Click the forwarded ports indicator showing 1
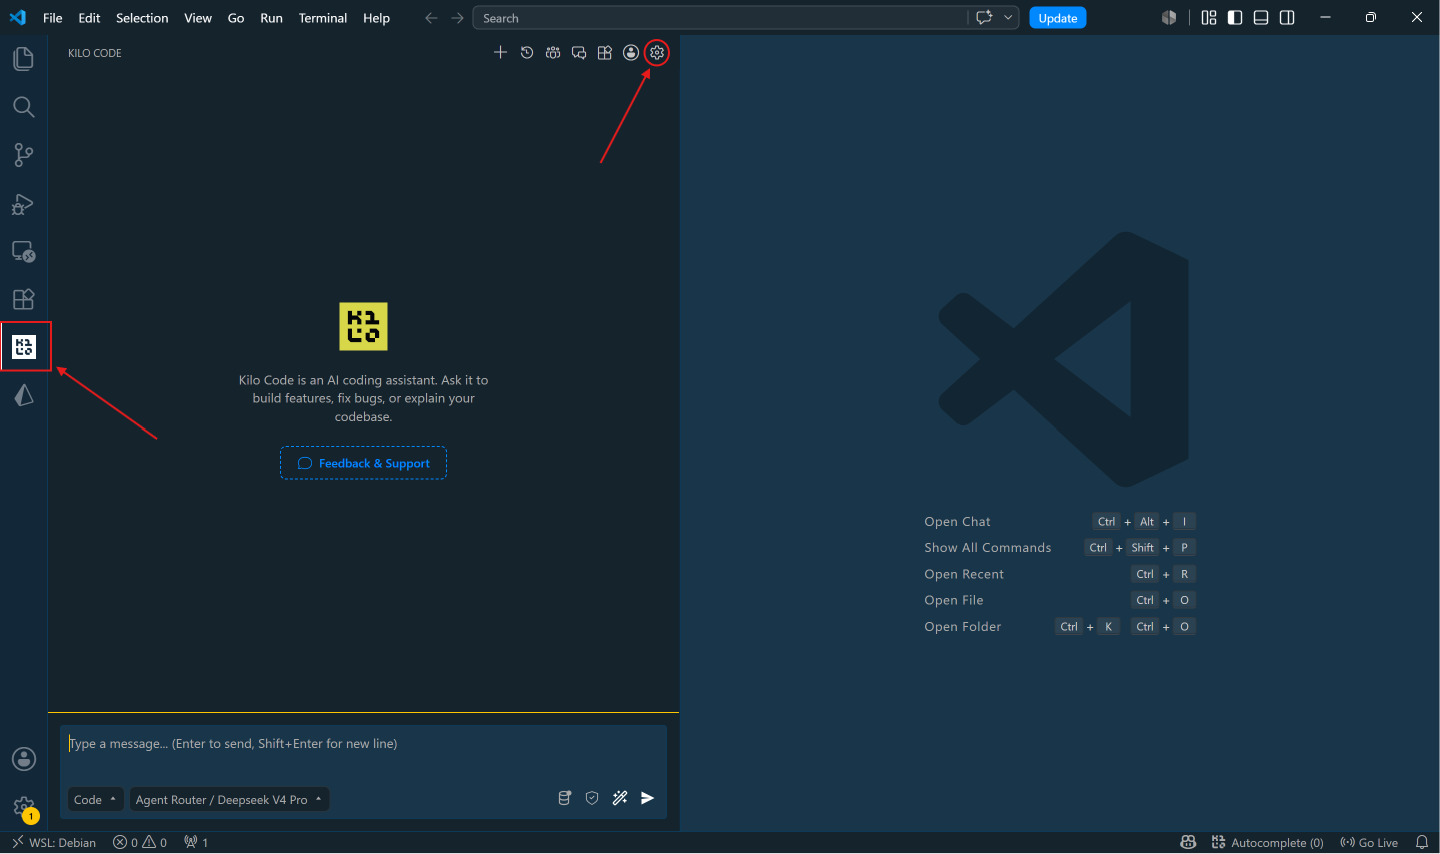Image resolution: width=1440 pixels, height=854 pixels. [x=196, y=843]
